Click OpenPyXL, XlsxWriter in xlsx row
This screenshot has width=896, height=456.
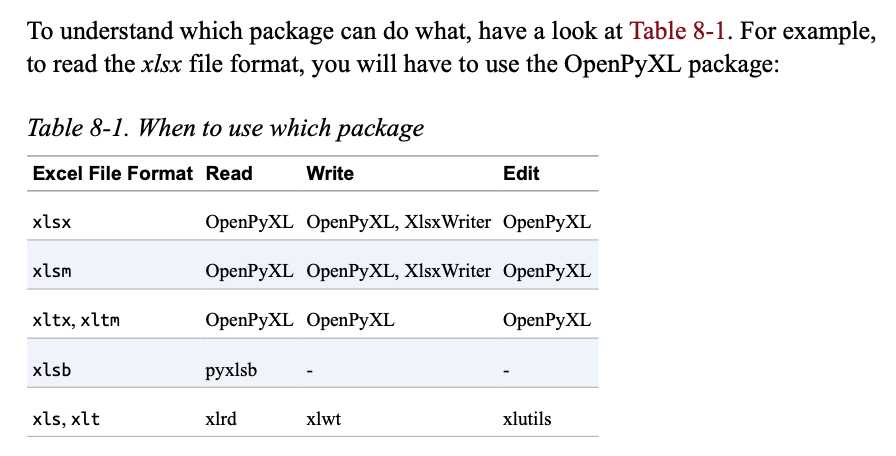398,222
